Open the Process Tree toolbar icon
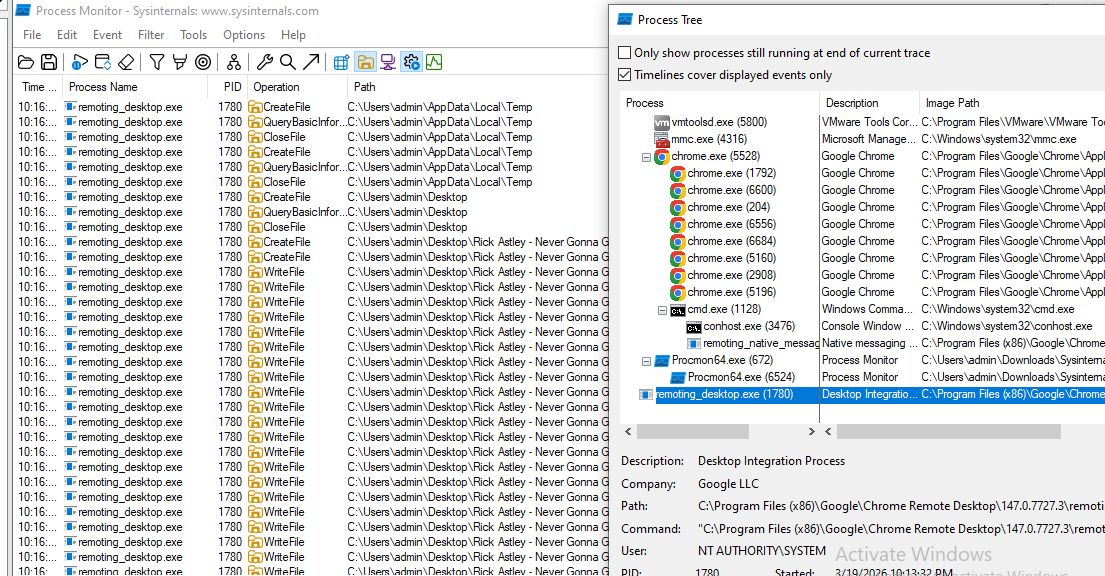Viewport: 1105px width, 576px height. [233, 62]
